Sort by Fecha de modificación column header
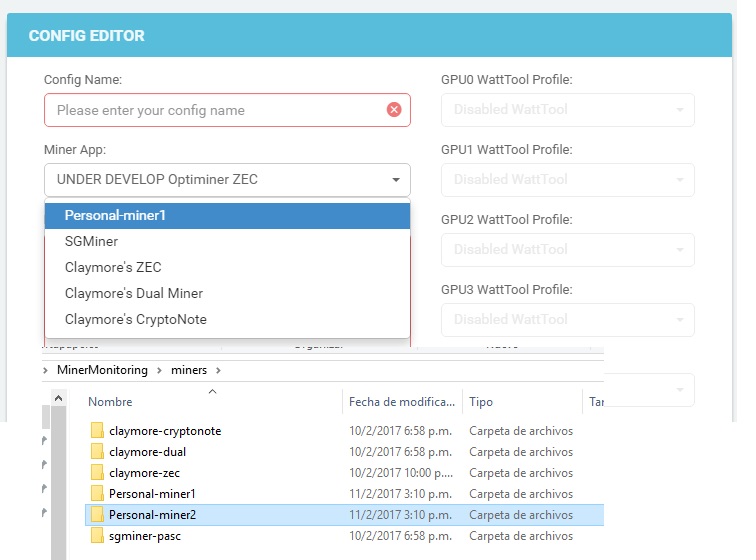The height and width of the screenshot is (560, 756). point(402,402)
